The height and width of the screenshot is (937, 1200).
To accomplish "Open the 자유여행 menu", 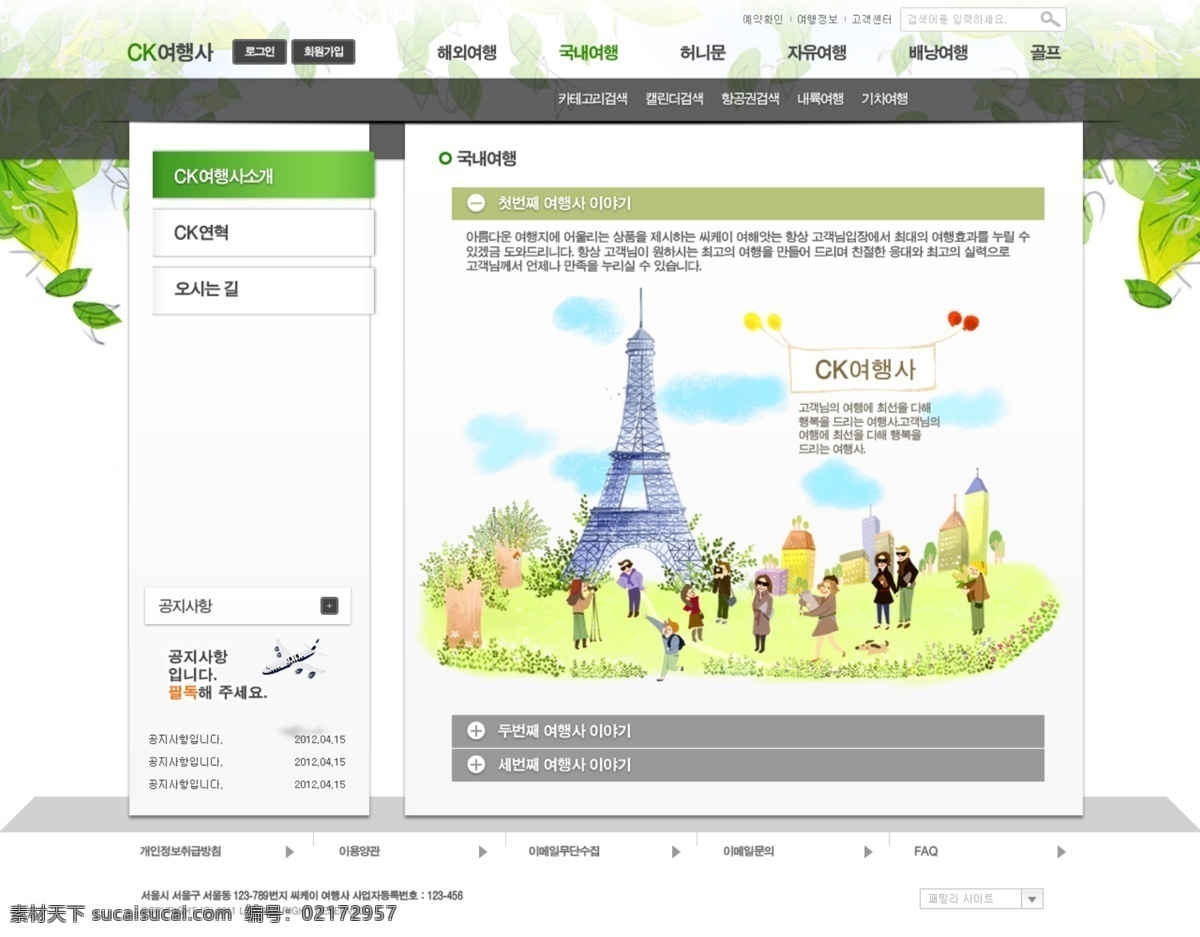I will [816, 53].
